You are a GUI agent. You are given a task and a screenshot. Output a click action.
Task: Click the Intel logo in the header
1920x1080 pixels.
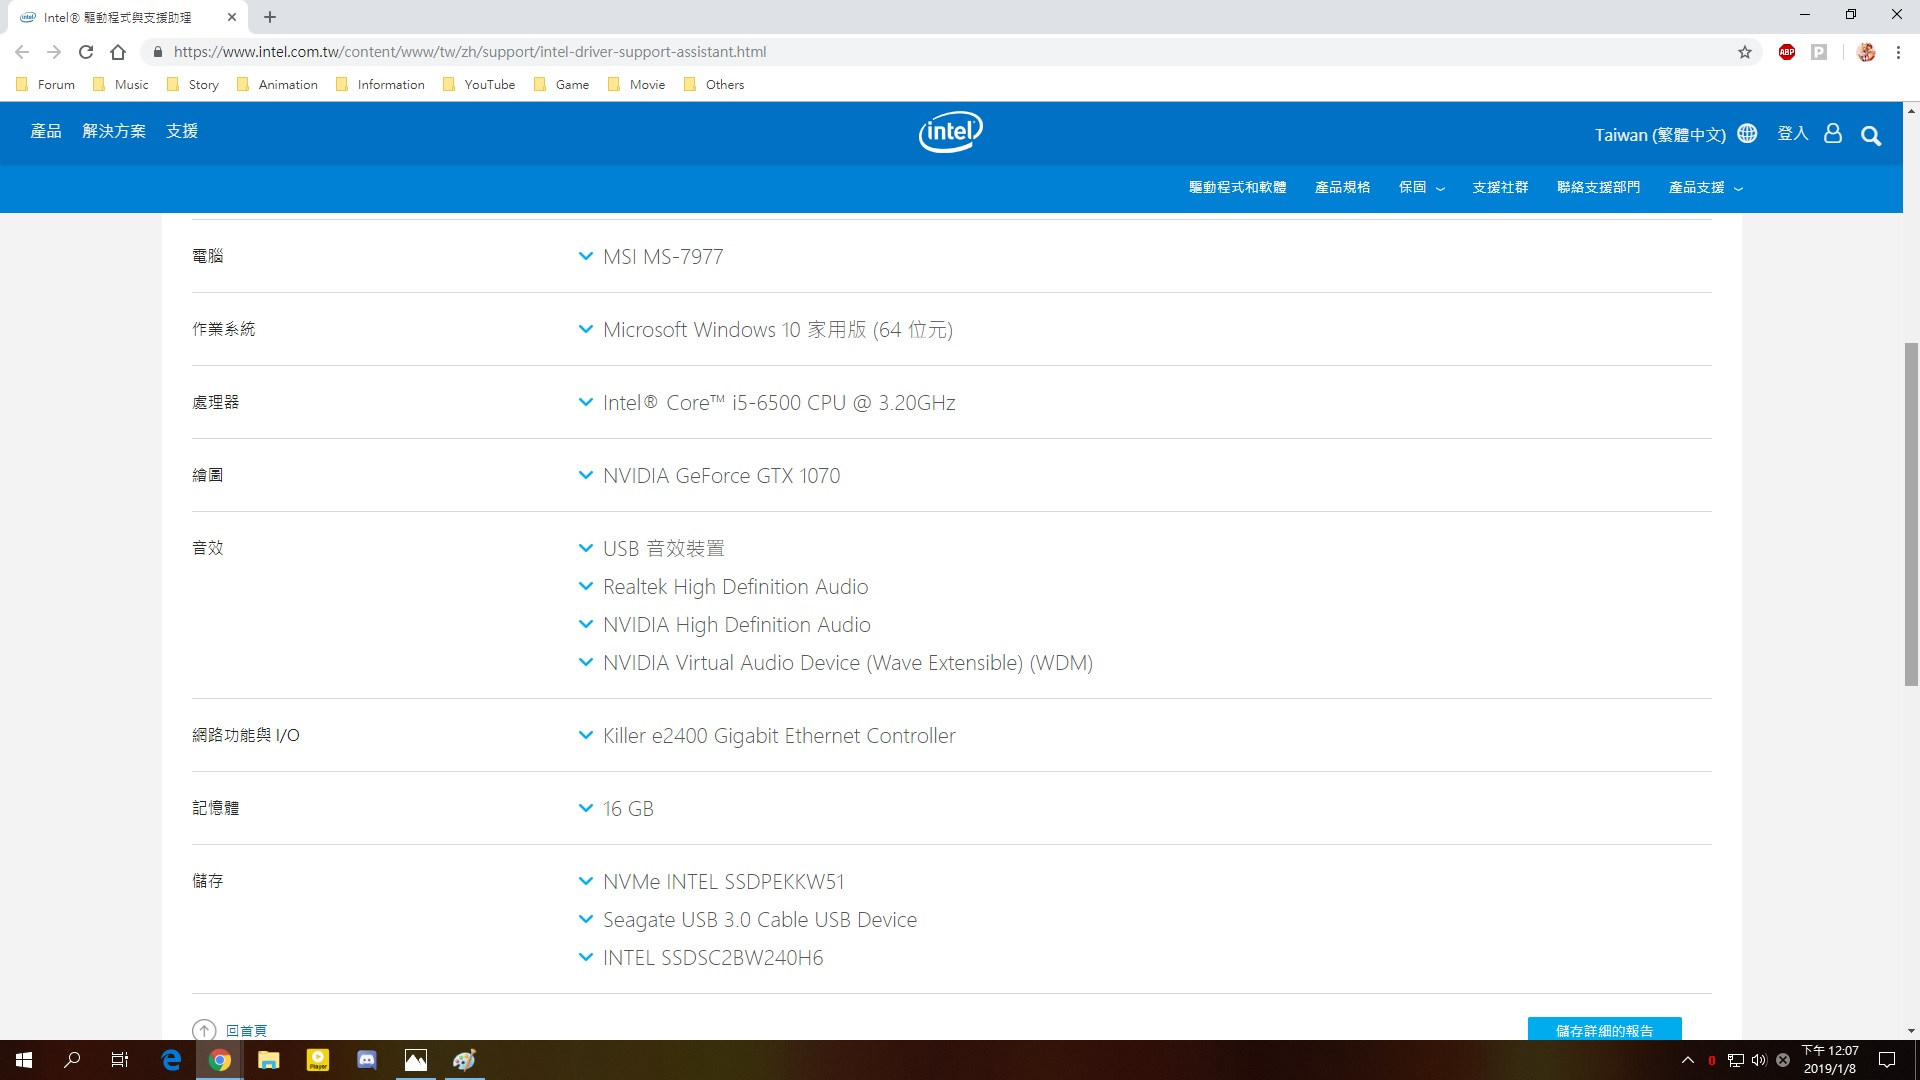click(x=950, y=132)
